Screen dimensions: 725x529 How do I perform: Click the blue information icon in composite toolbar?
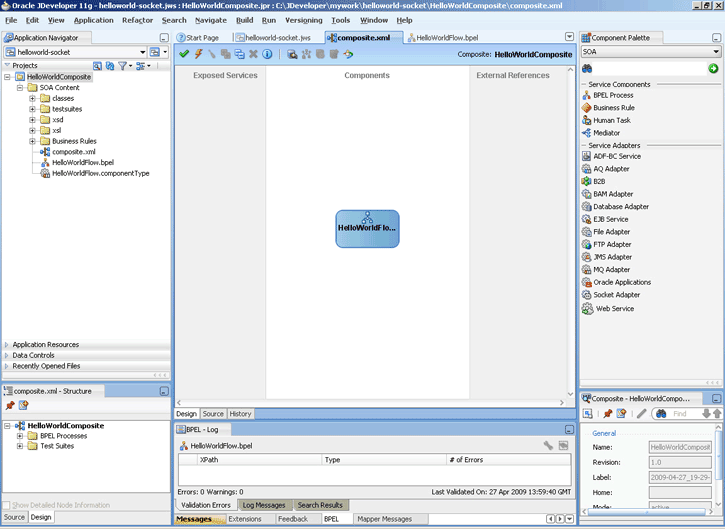(267, 54)
